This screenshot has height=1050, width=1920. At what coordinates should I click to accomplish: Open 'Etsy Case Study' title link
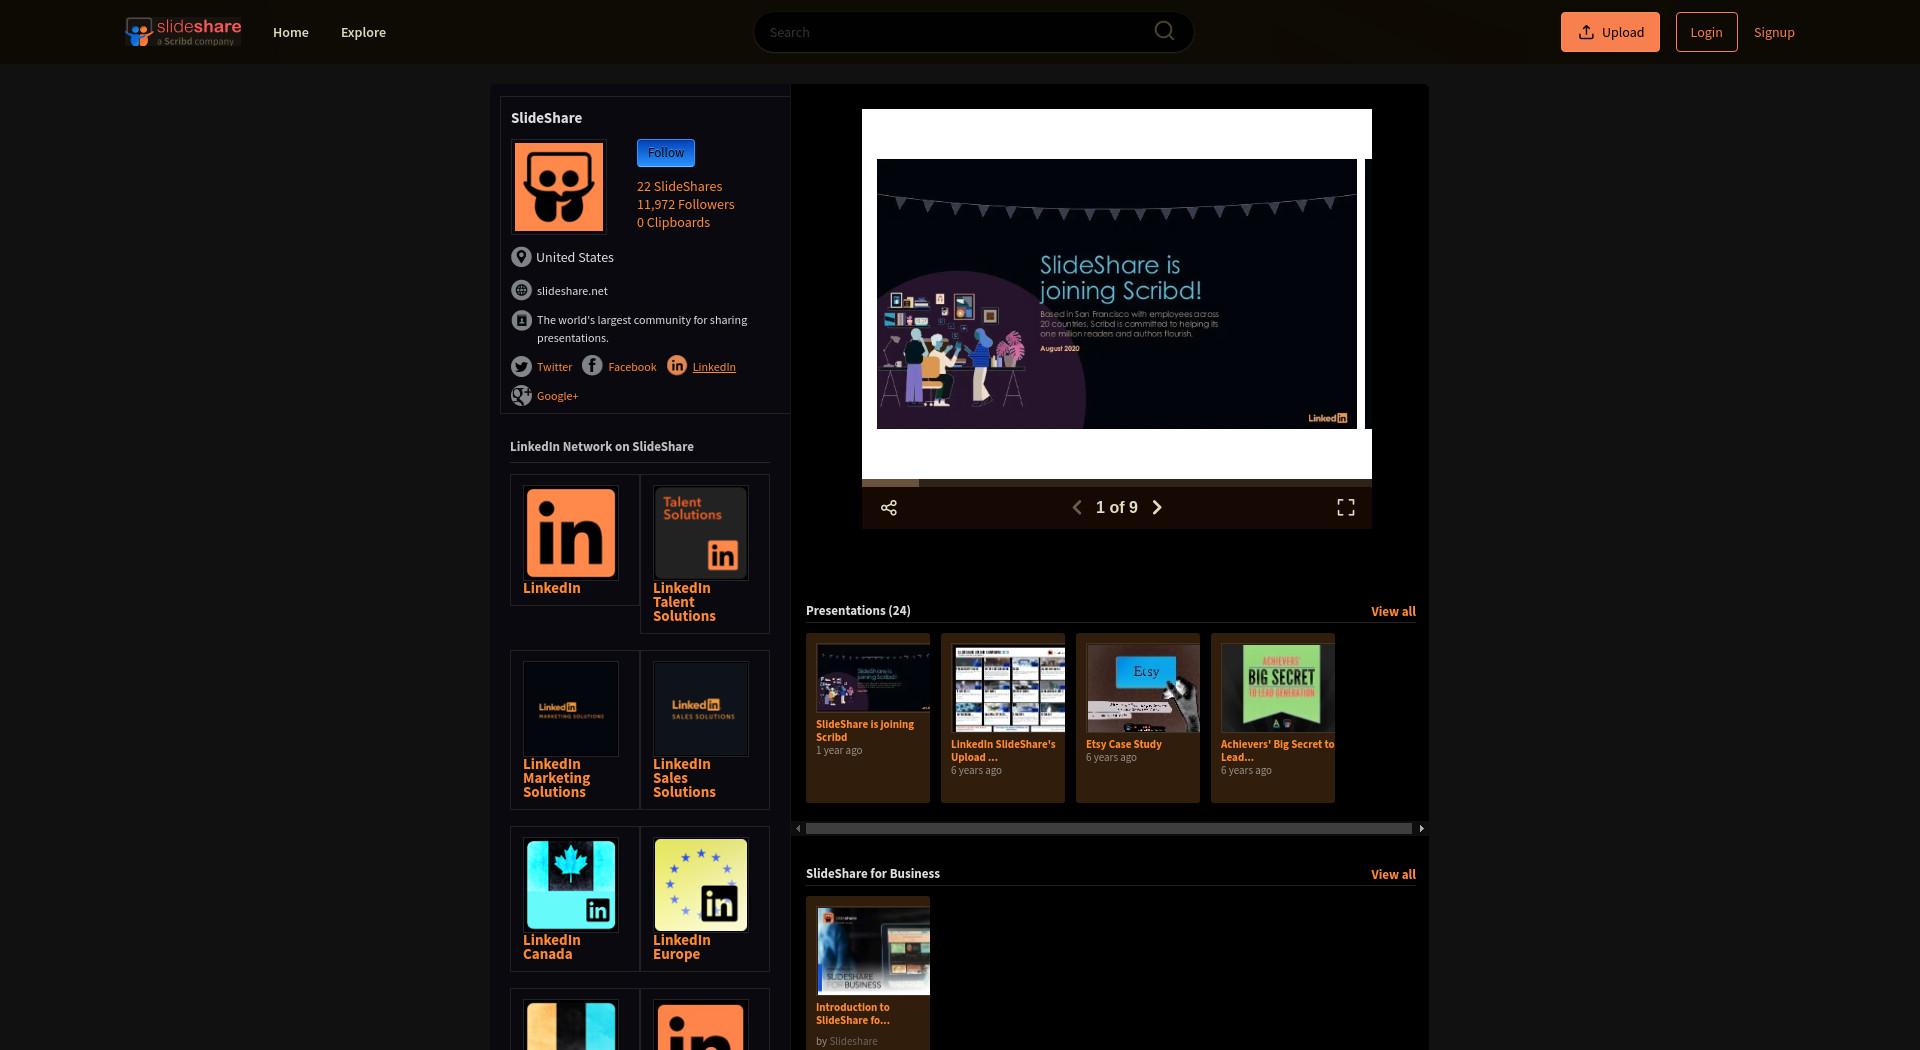(1124, 744)
